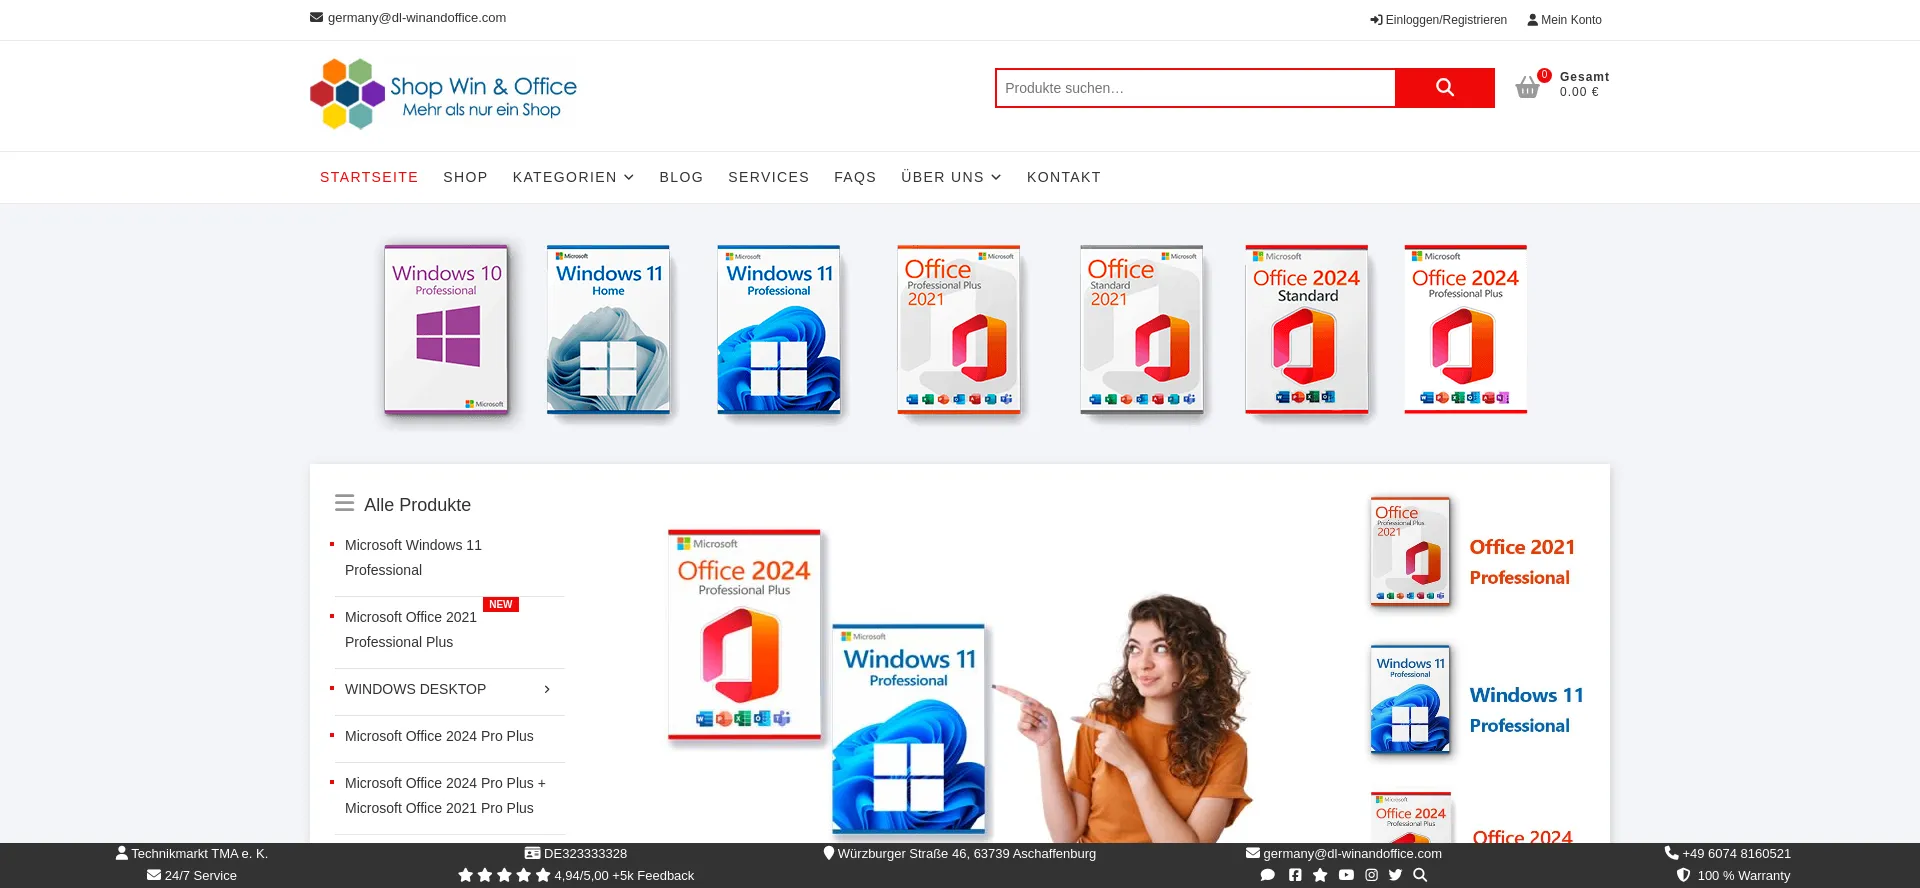The image size is (1920, 888).
Task: Open Microsoft Windows 11 Professional list entry
Action: 413,557
